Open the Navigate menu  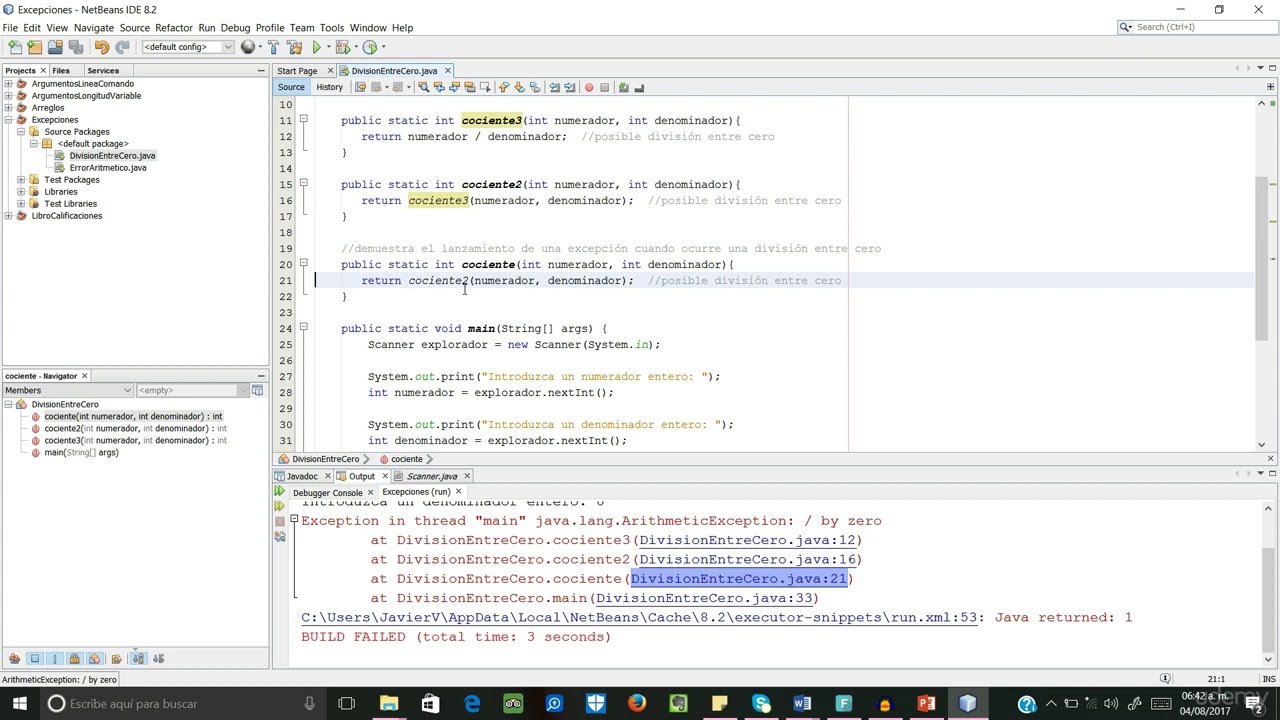(93, 27)
